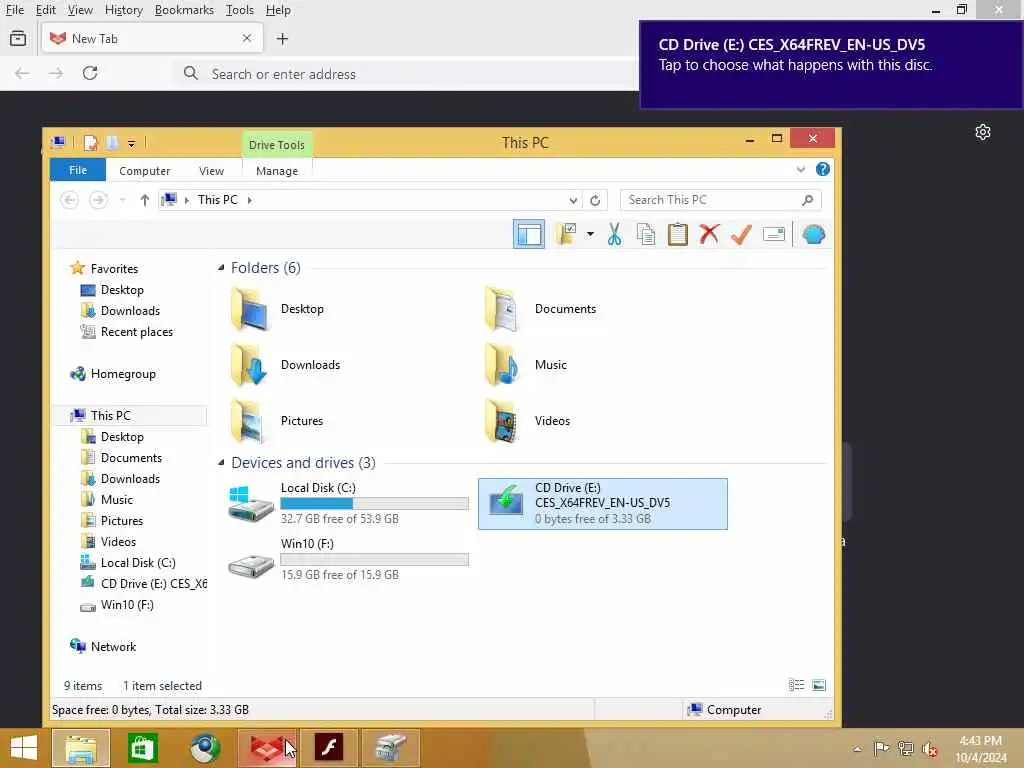Open browser Bookmarks menu
Image resolution: width=1024 pixels, height=768 pixels.
(x=184, y=10)
